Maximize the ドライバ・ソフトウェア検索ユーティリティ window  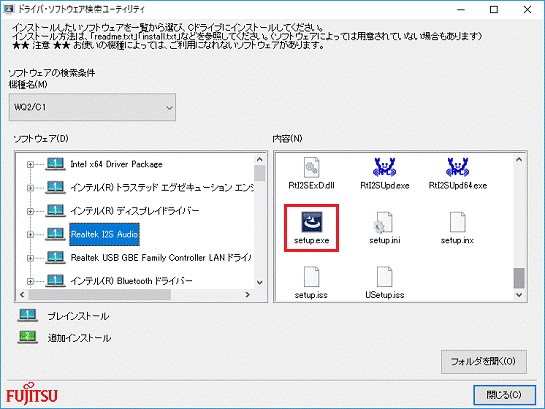pos(494,9)
